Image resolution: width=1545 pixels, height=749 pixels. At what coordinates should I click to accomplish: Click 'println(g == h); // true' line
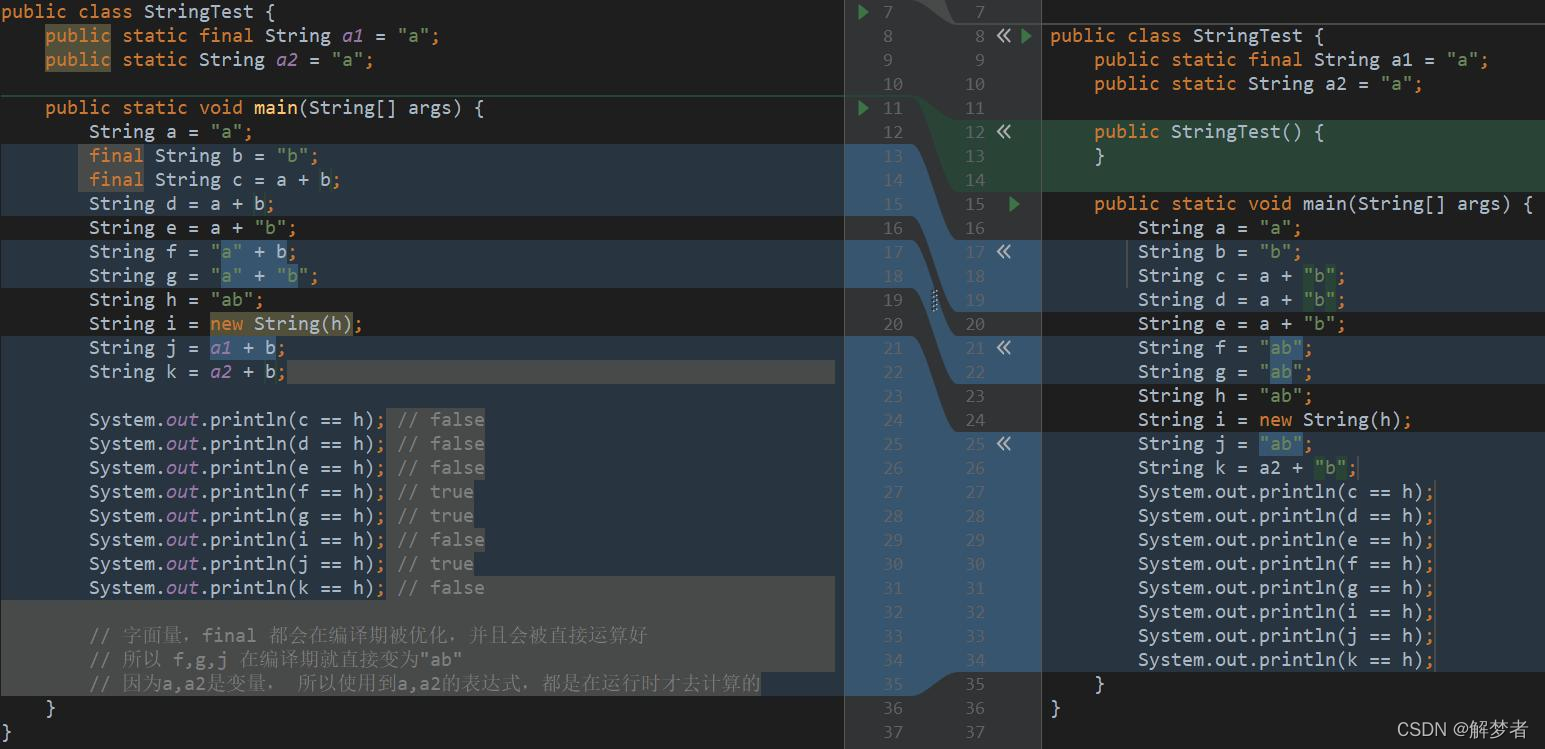click(x=281, y=516)
